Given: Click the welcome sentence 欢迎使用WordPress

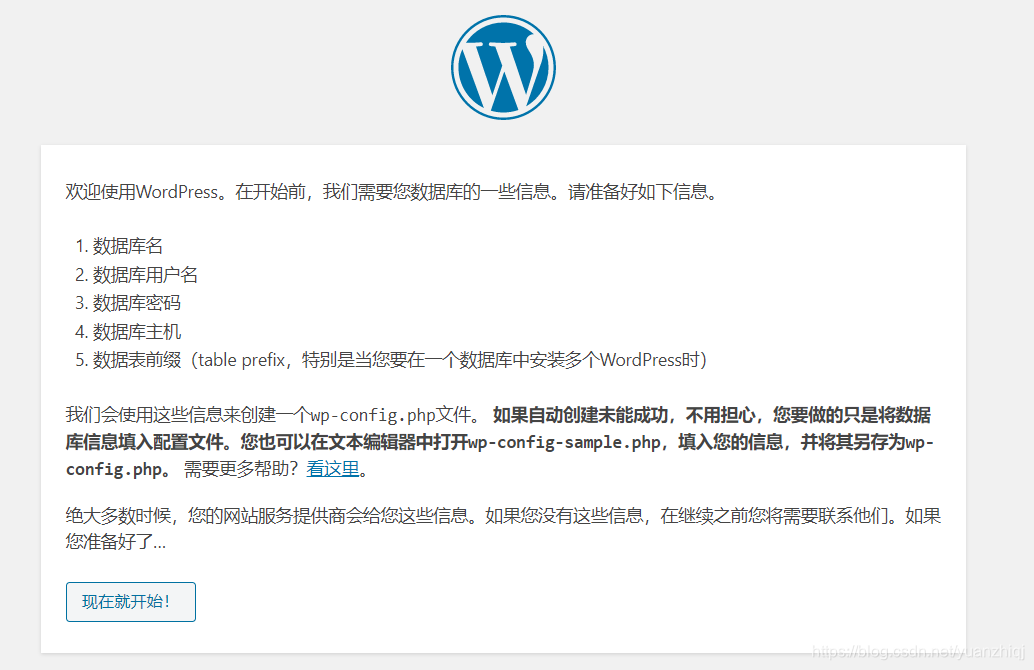Looking at the screenshot, I should tap(392, 192).
